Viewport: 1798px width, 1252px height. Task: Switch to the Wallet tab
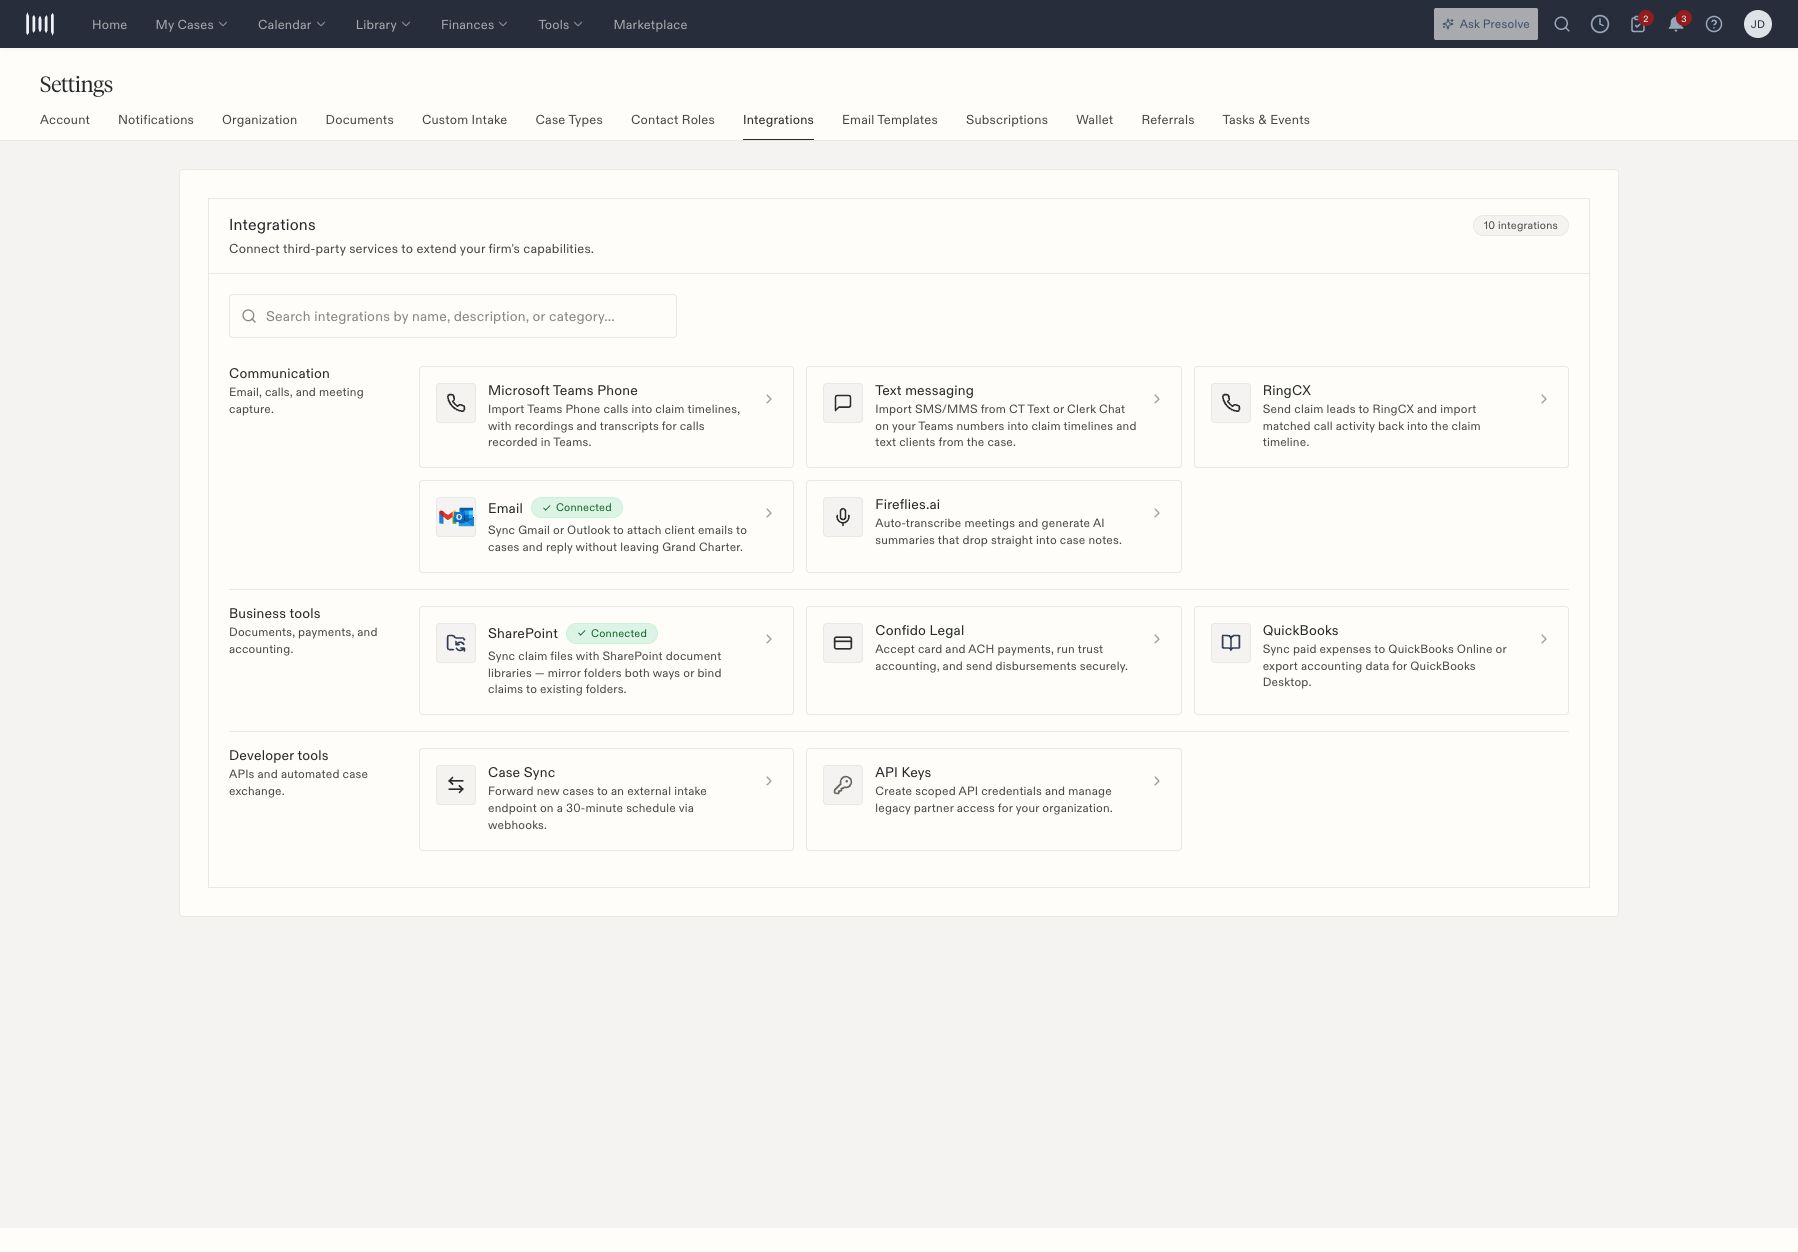[x=1095, y=120]
